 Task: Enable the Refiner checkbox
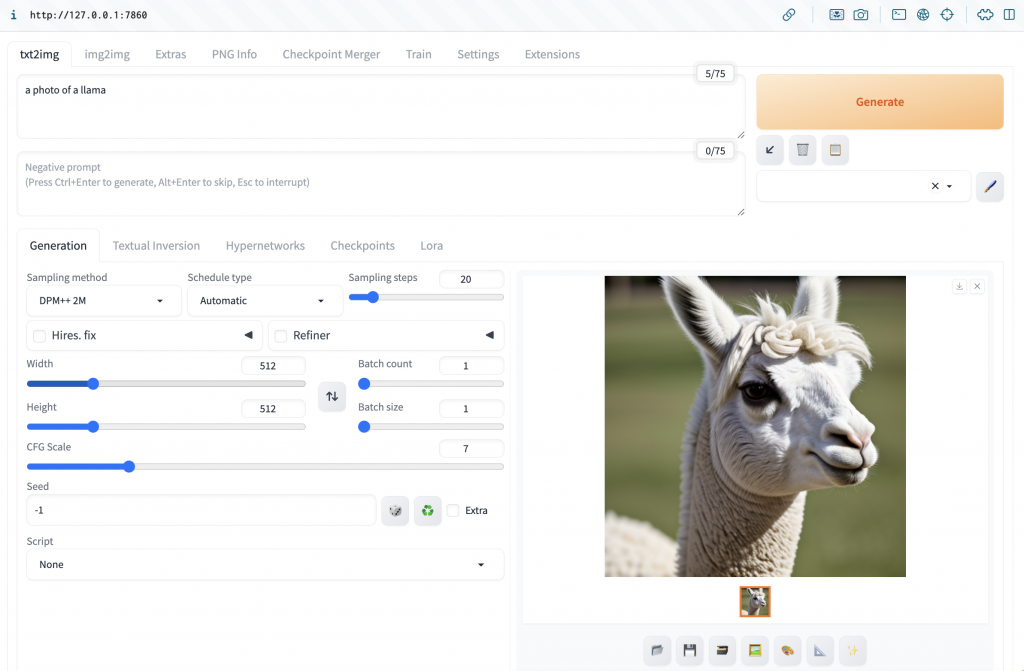tap(281, 336)
